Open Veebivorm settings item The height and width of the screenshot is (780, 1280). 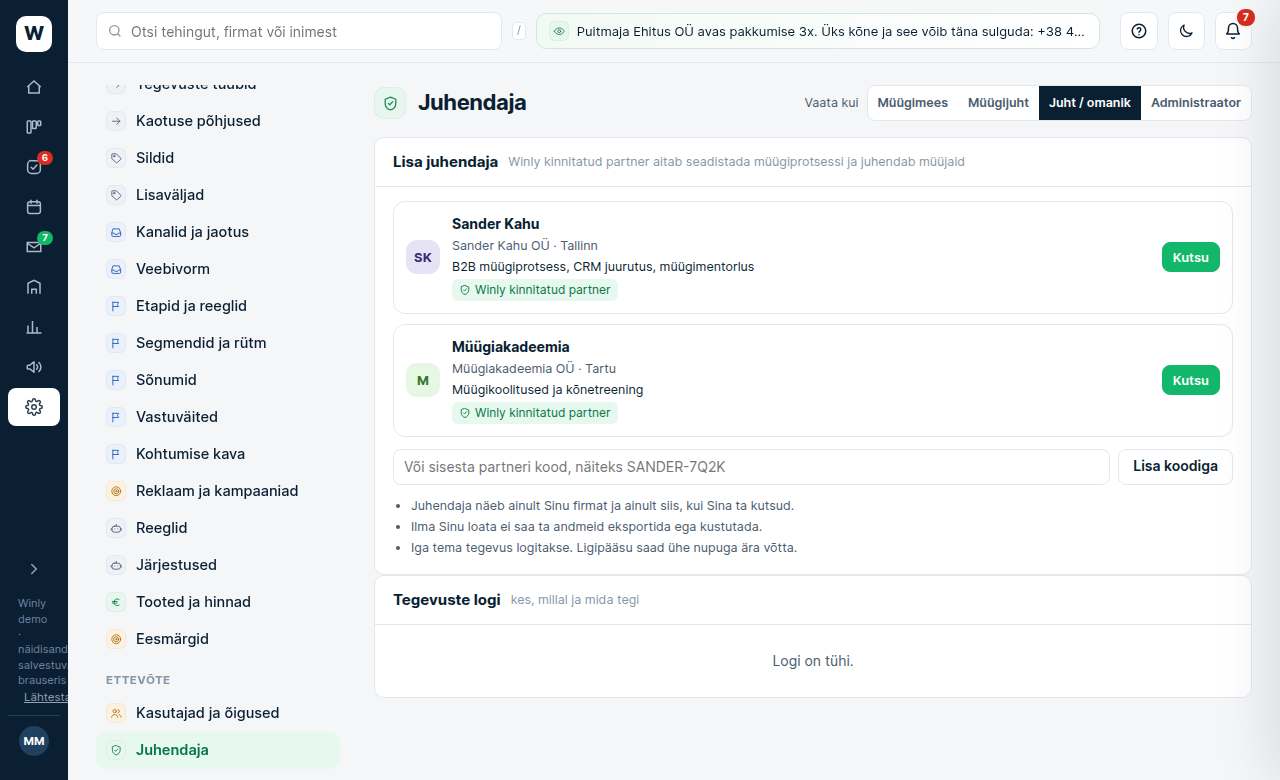pyautogui.click(x=218, y=269)
